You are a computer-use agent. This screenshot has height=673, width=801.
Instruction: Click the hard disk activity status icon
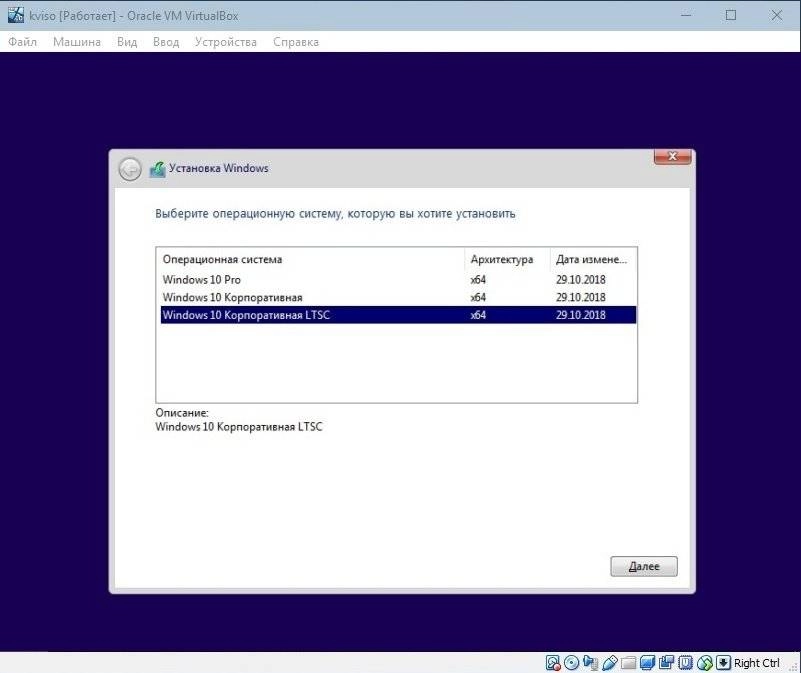click(x=553, y=663)
